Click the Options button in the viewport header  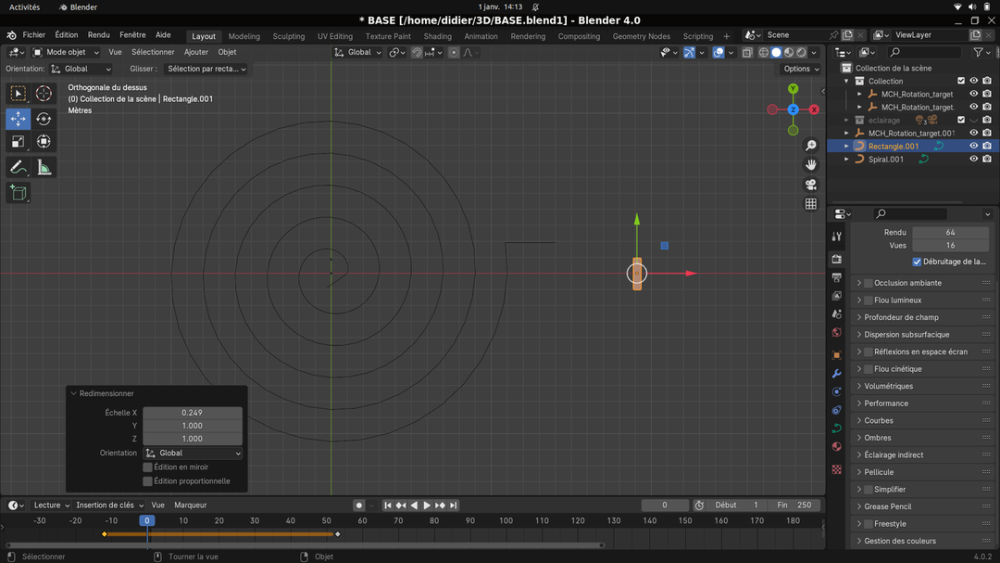[x=800, y=69]
